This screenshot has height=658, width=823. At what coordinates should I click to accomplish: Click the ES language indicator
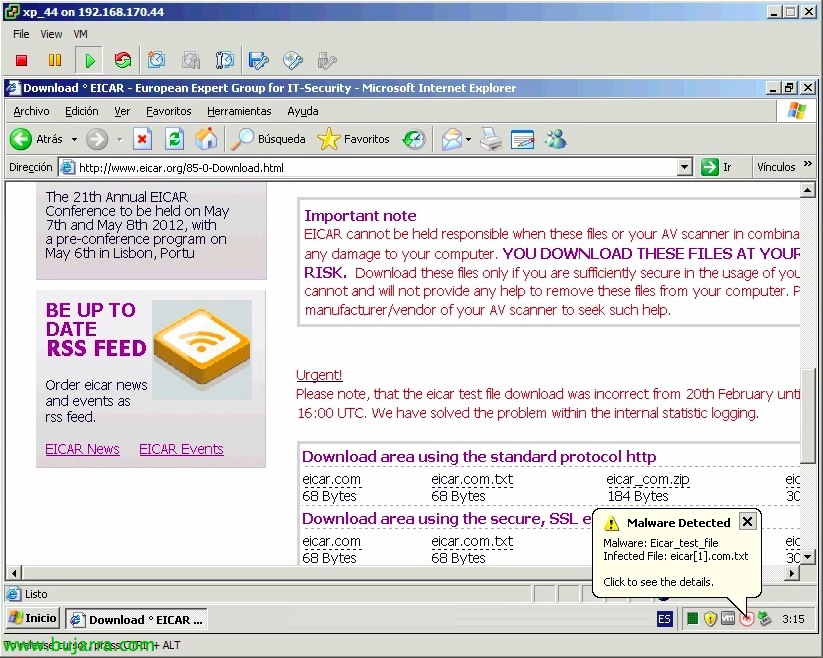tap(664, 619)
